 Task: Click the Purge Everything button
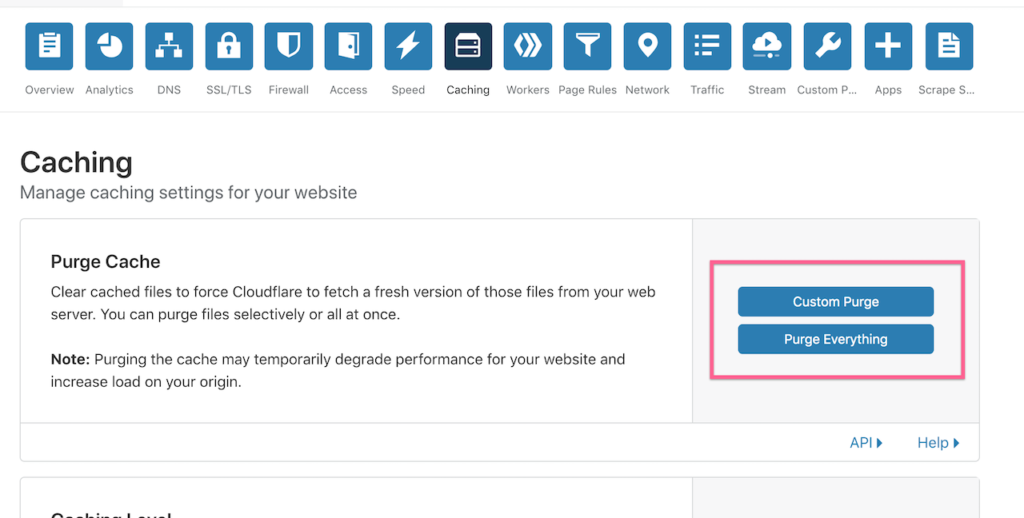tap(836, 339)
